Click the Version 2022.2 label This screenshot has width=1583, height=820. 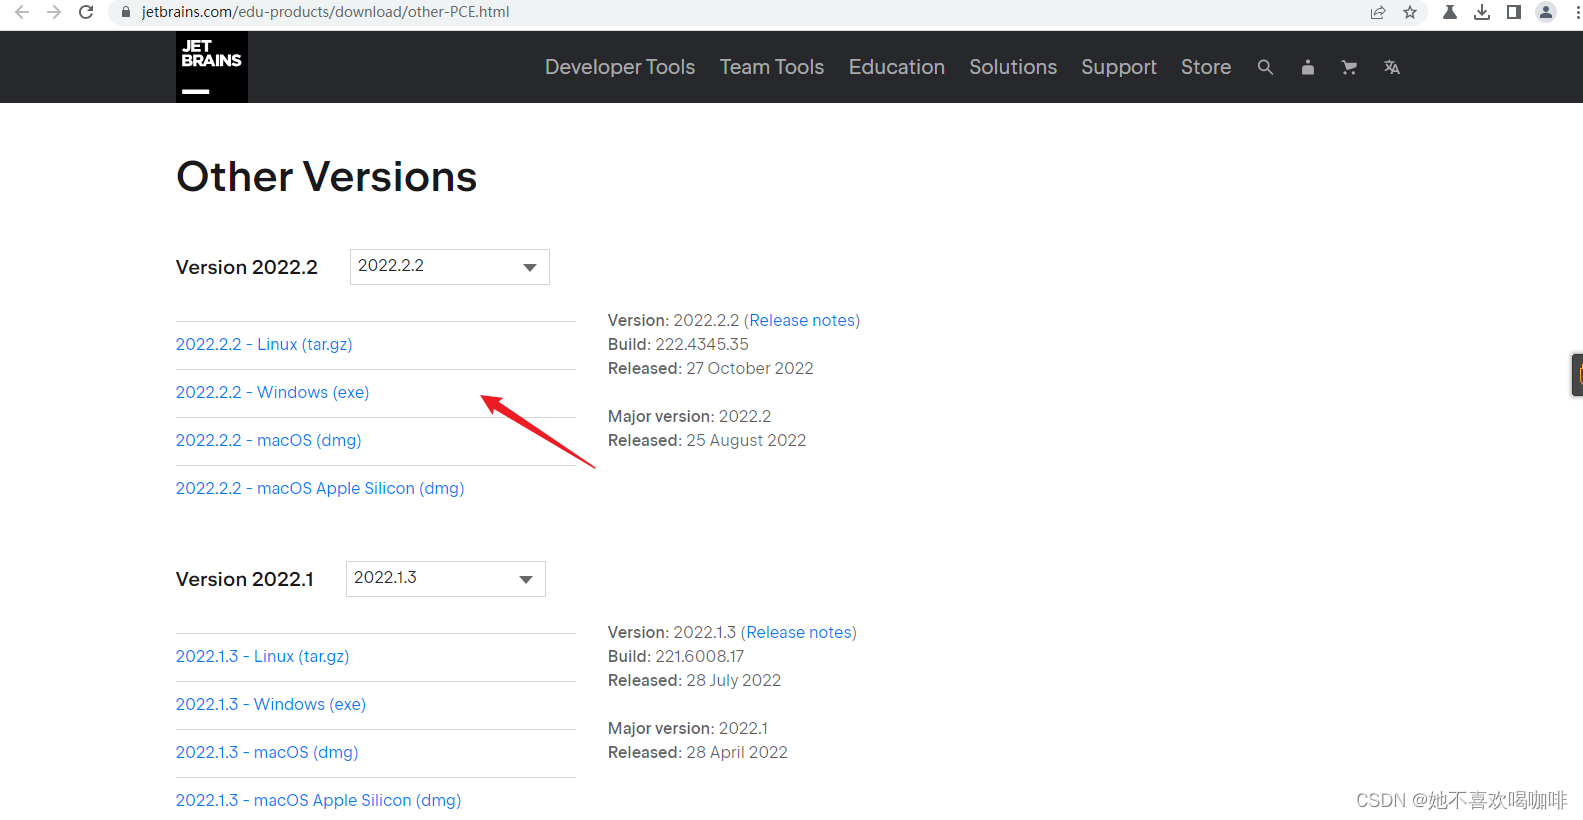247,267
